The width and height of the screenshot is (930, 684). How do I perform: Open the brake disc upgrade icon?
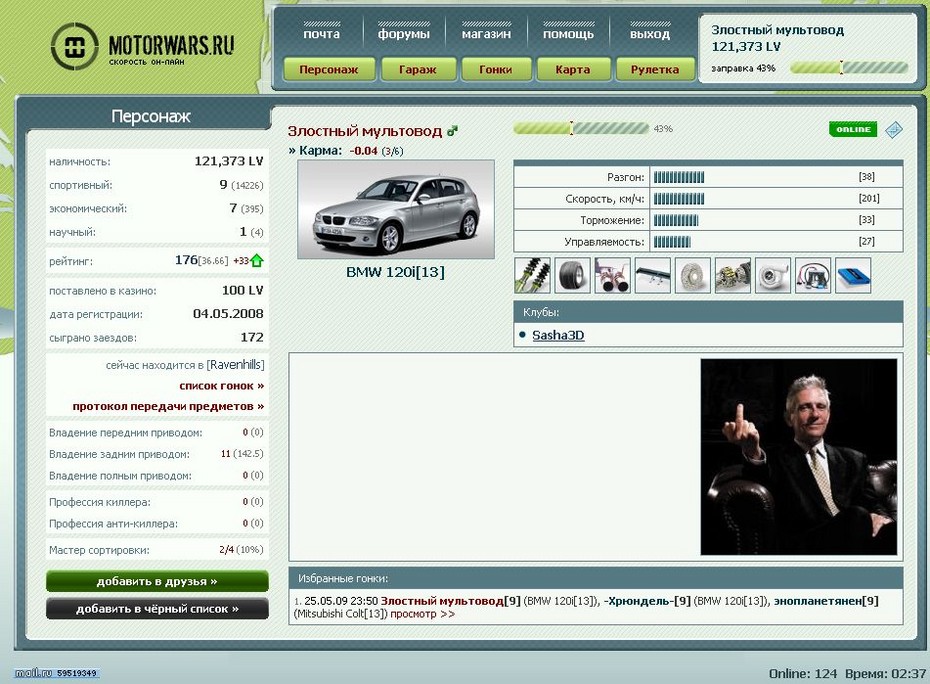692,275
